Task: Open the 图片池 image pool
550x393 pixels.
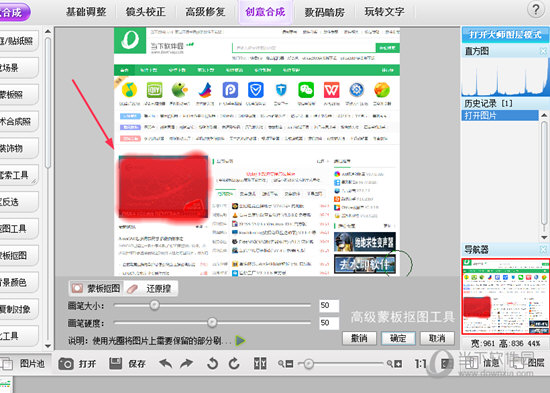Action: point(24,364)
